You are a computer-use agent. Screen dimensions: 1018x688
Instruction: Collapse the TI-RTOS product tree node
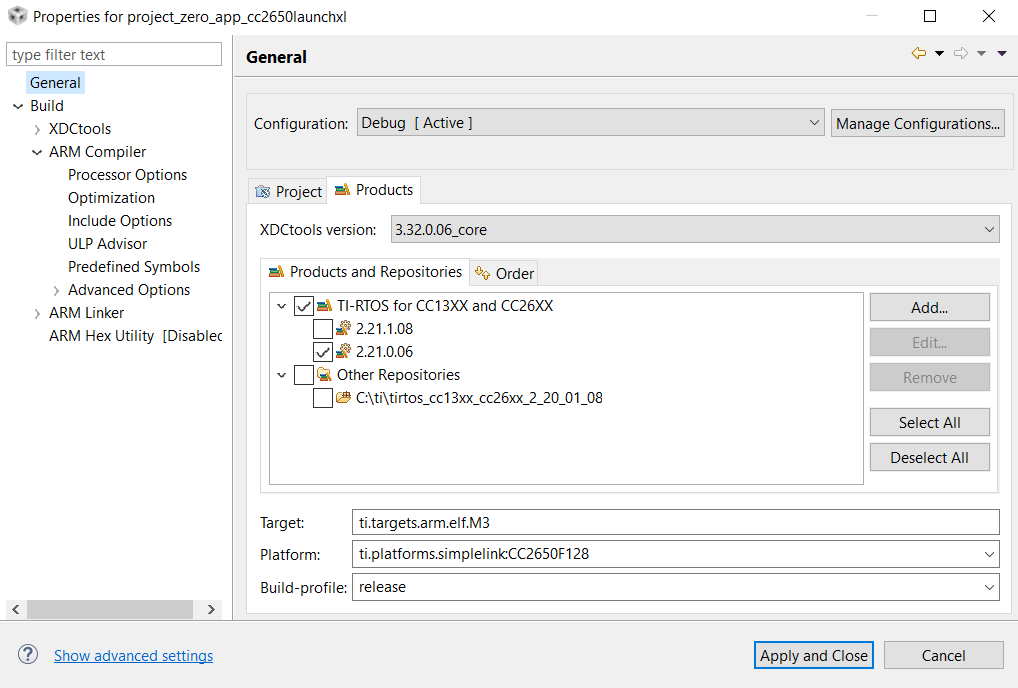(281, 306)
